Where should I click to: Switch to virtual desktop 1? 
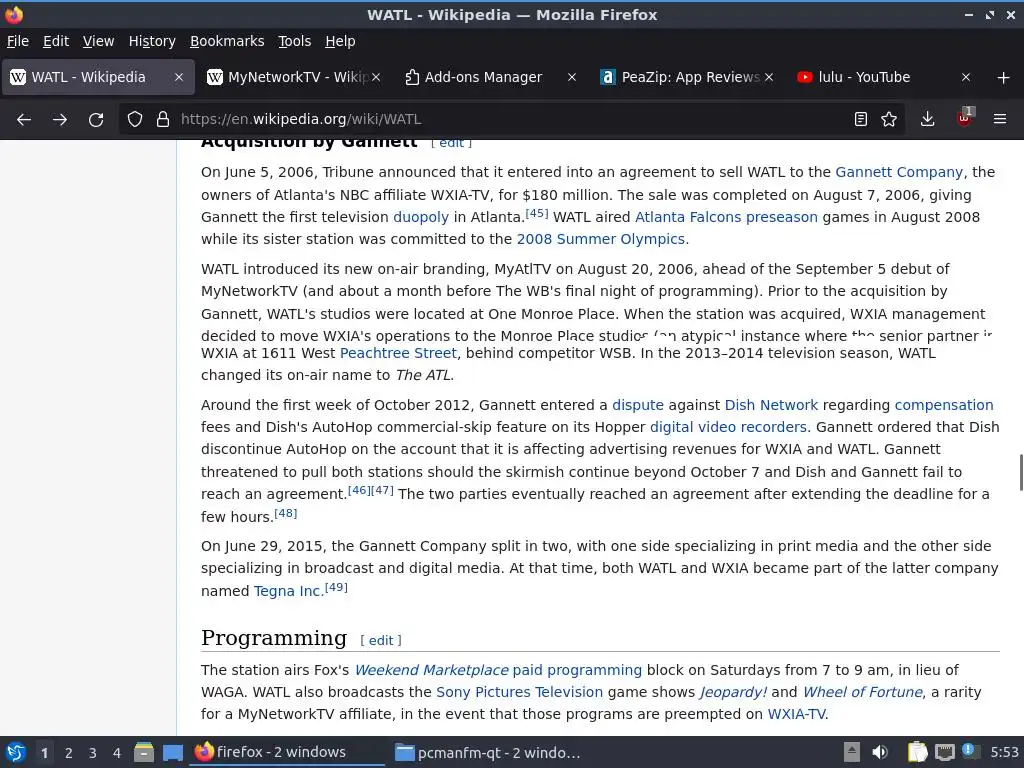[44, 753]
